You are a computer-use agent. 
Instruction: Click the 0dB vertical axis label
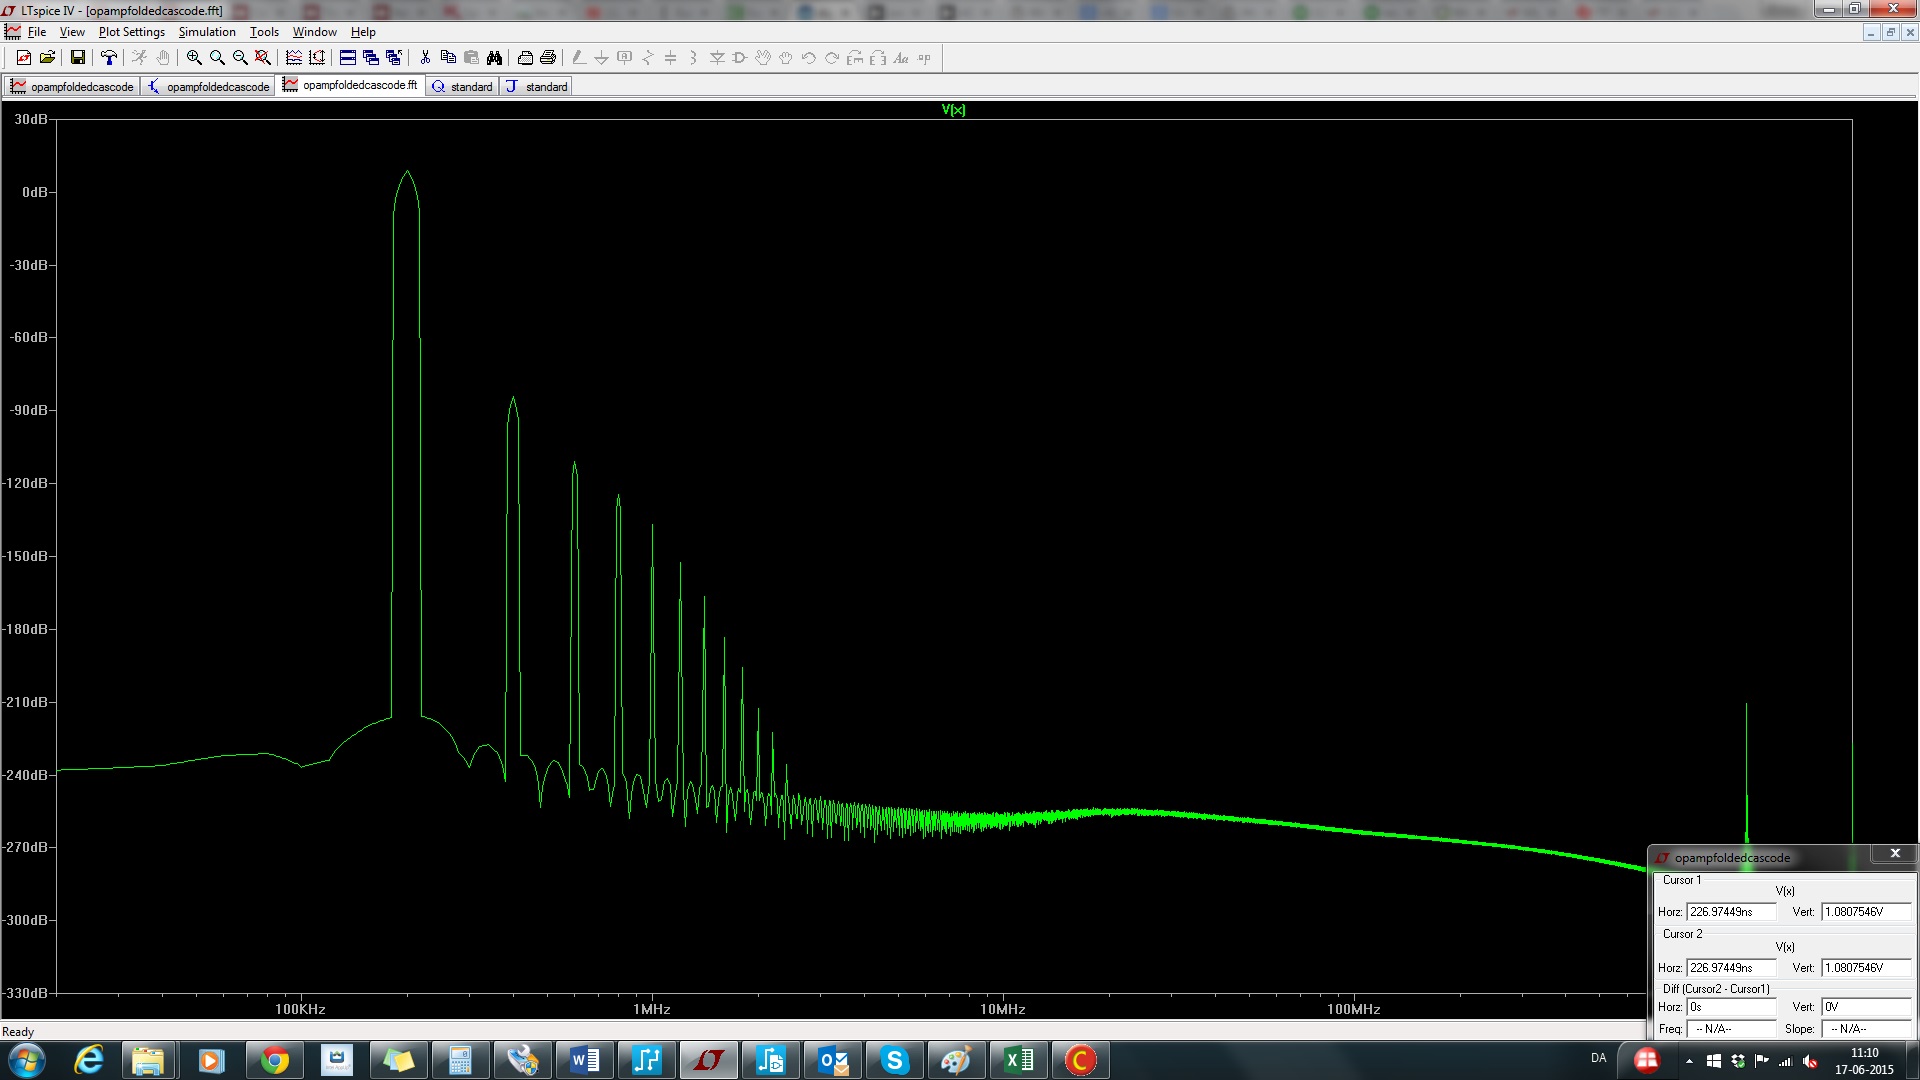click(34, 192)
